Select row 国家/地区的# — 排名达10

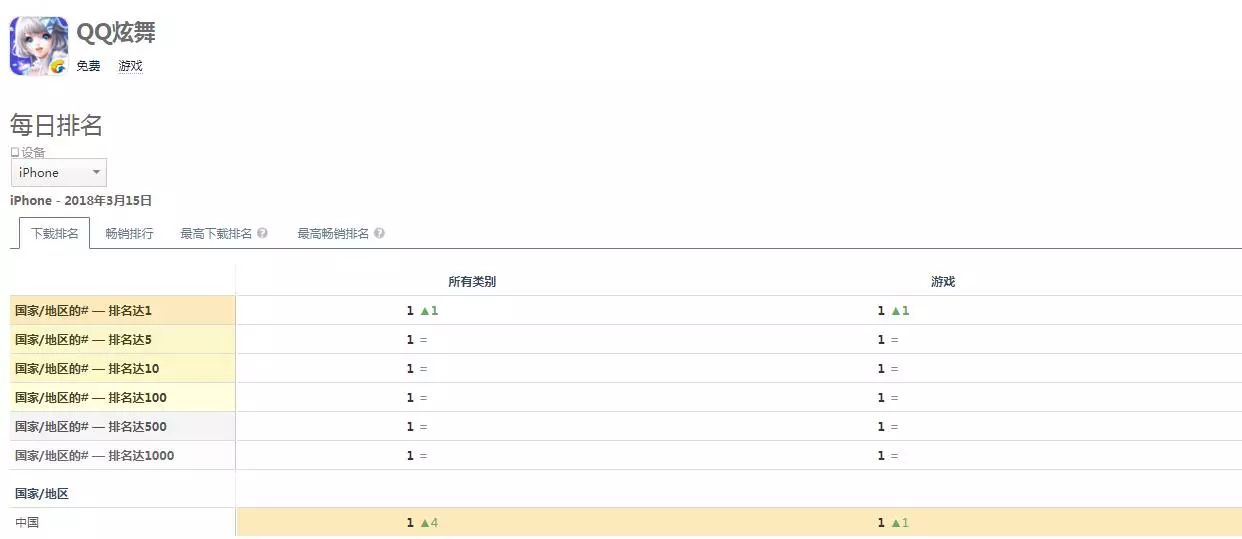123,369
